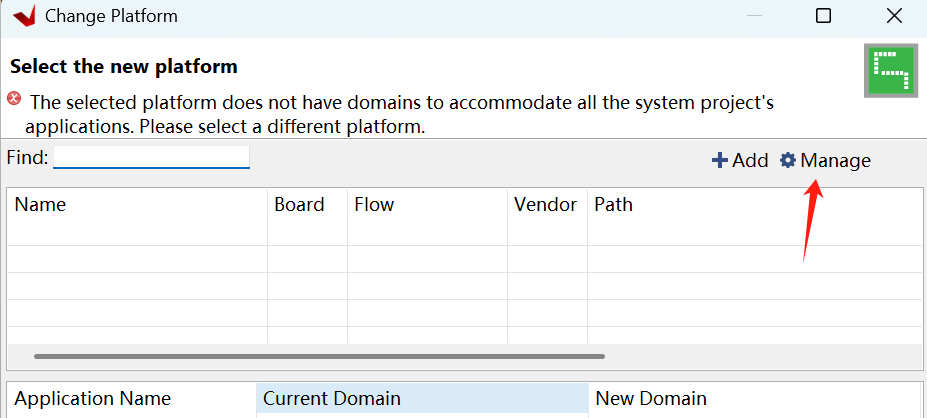This screenshot has width=927, height=418.
Task: Close the Change Platform dialog
Action: [894, 15]
